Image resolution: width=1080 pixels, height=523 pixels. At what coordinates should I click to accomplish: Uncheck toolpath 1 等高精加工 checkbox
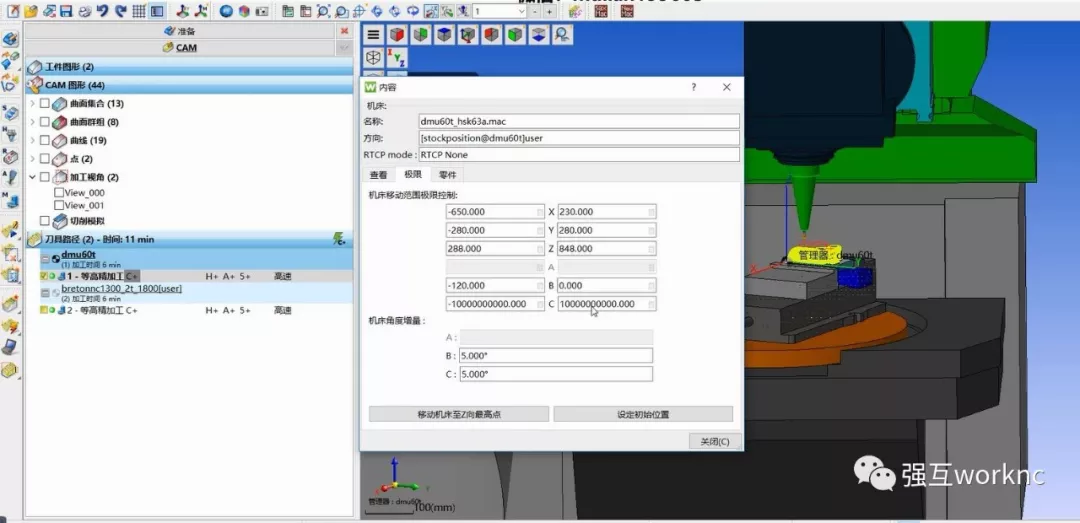pyautogui.click(x=44, y=276)
